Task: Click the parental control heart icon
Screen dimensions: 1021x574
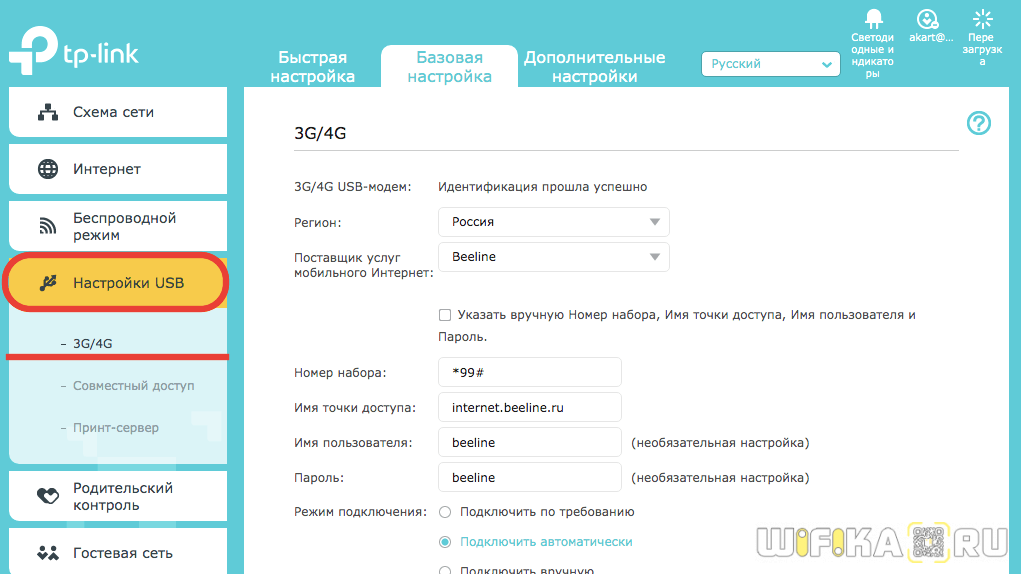Action: coord(48,496)
